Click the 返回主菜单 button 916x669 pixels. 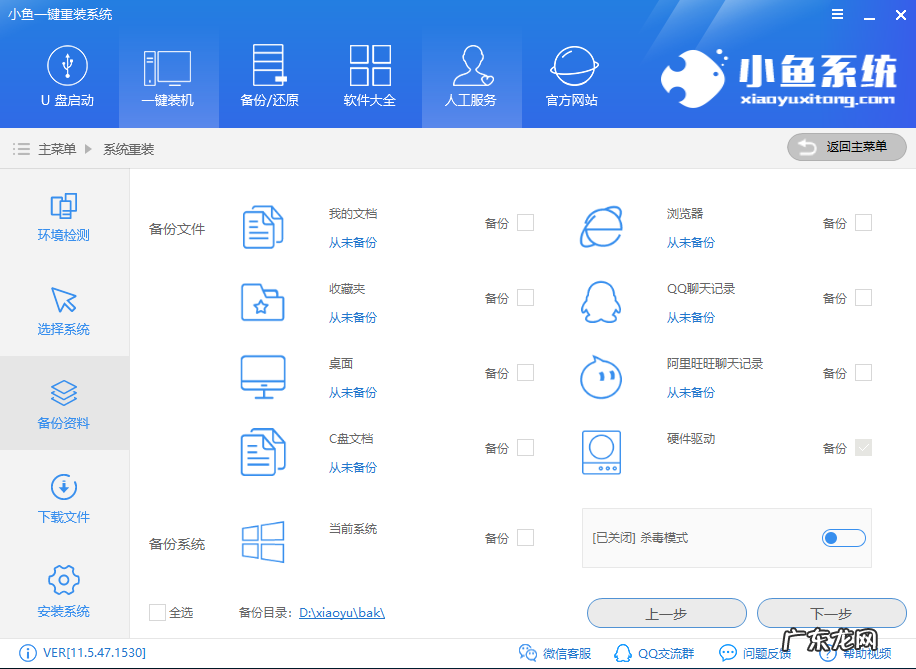click(846, 146)
